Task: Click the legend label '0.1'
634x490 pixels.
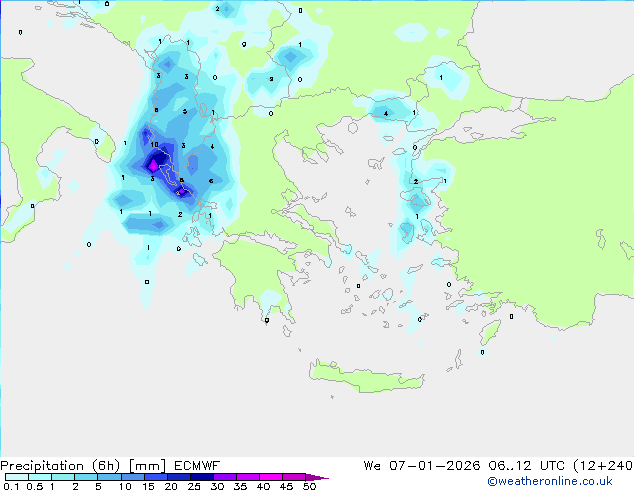Action: 11,486
